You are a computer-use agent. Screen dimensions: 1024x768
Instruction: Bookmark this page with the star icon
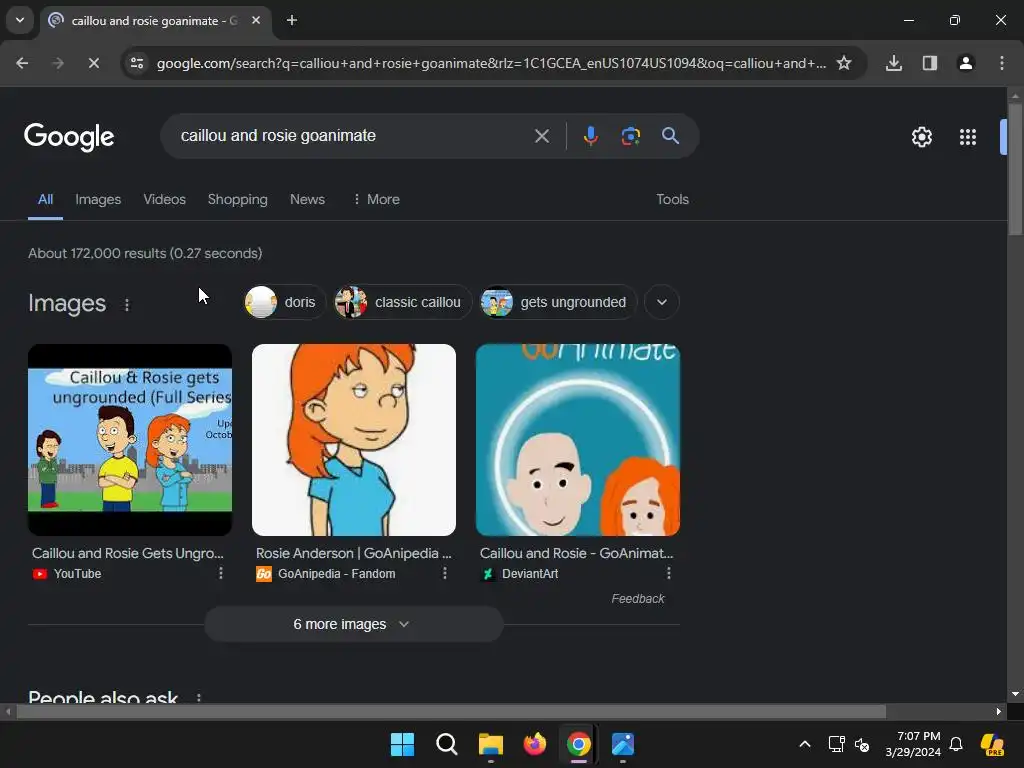[844, 63]
